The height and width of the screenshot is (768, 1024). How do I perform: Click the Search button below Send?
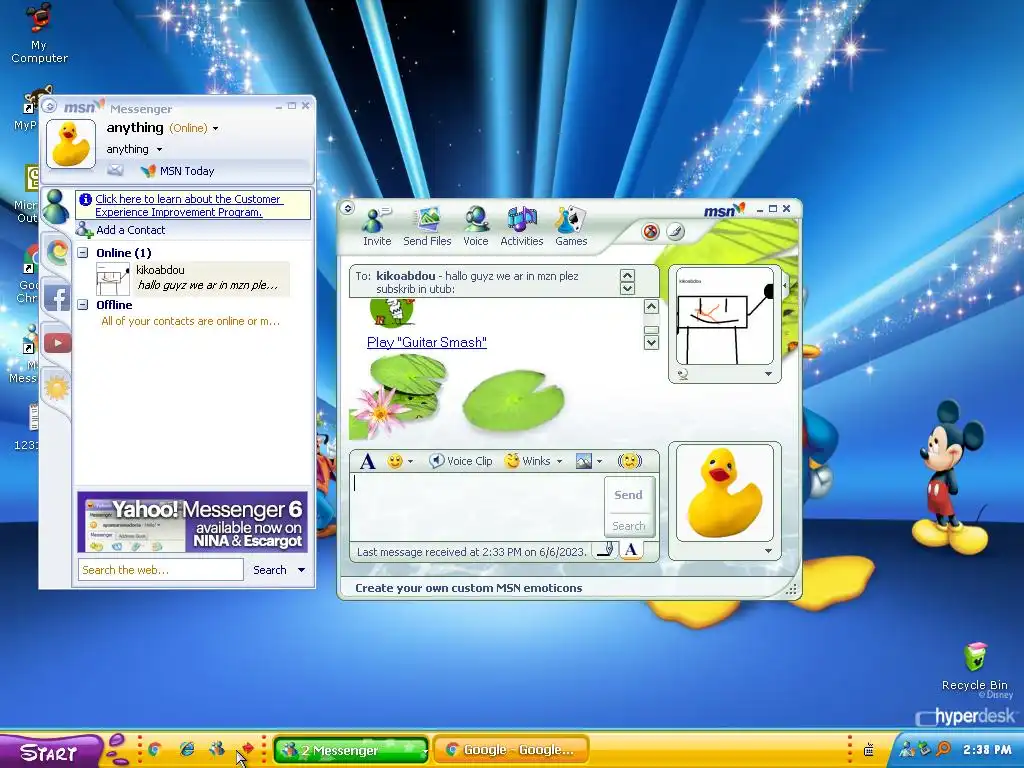[628, 526]
